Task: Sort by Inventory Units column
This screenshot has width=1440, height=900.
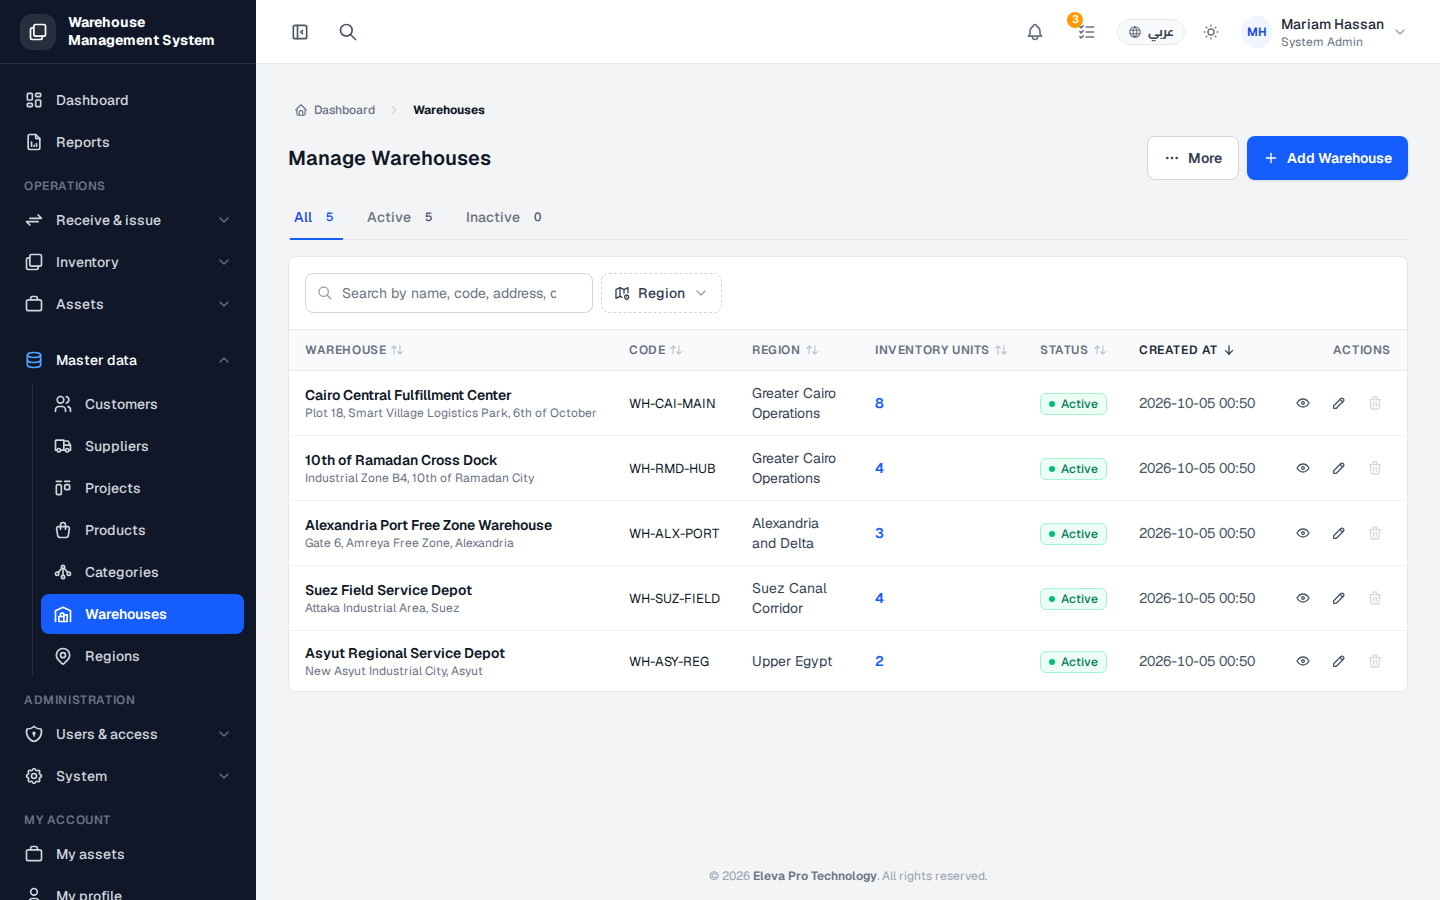Action: pos(940,350)
